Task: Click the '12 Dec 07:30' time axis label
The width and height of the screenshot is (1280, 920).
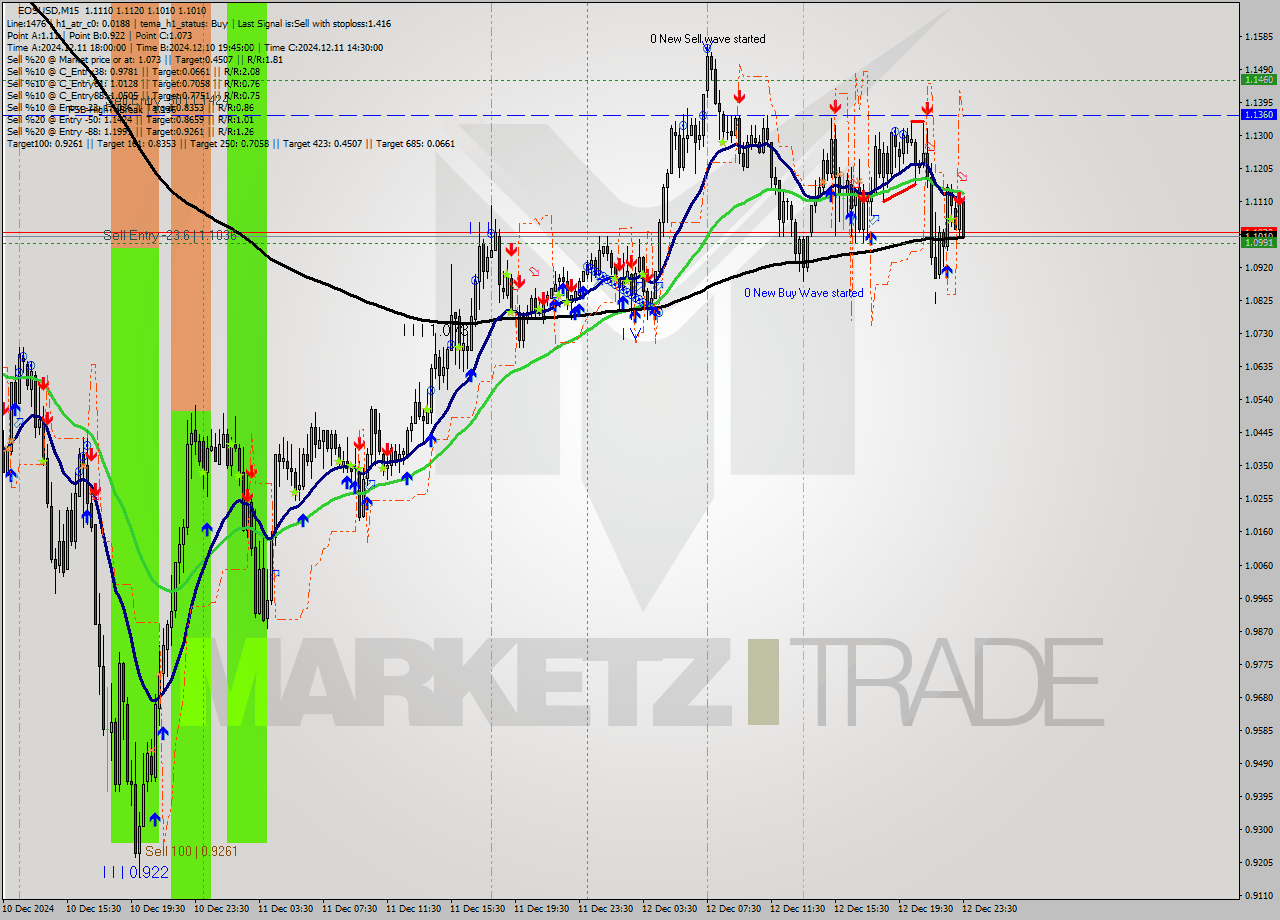Action: pyautogui.click(x=734, y=909)
